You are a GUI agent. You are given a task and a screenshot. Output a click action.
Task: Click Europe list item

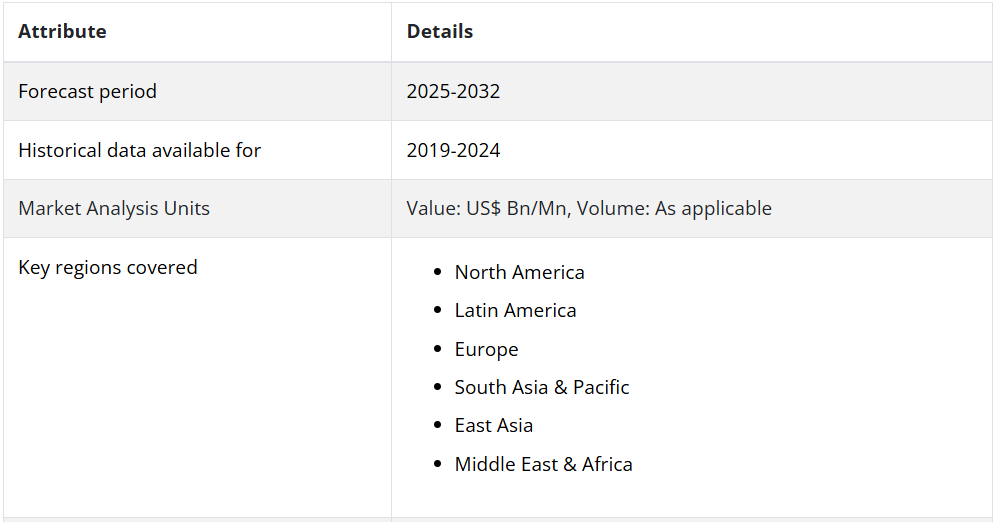click(486, 349)
